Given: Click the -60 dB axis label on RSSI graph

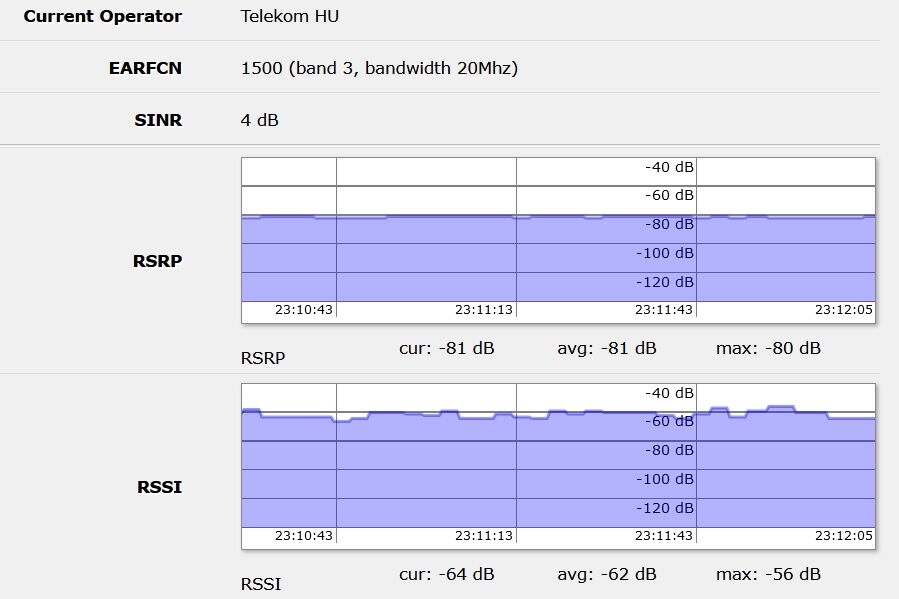Looking at the screenshot, I should [x=669, y=421].
